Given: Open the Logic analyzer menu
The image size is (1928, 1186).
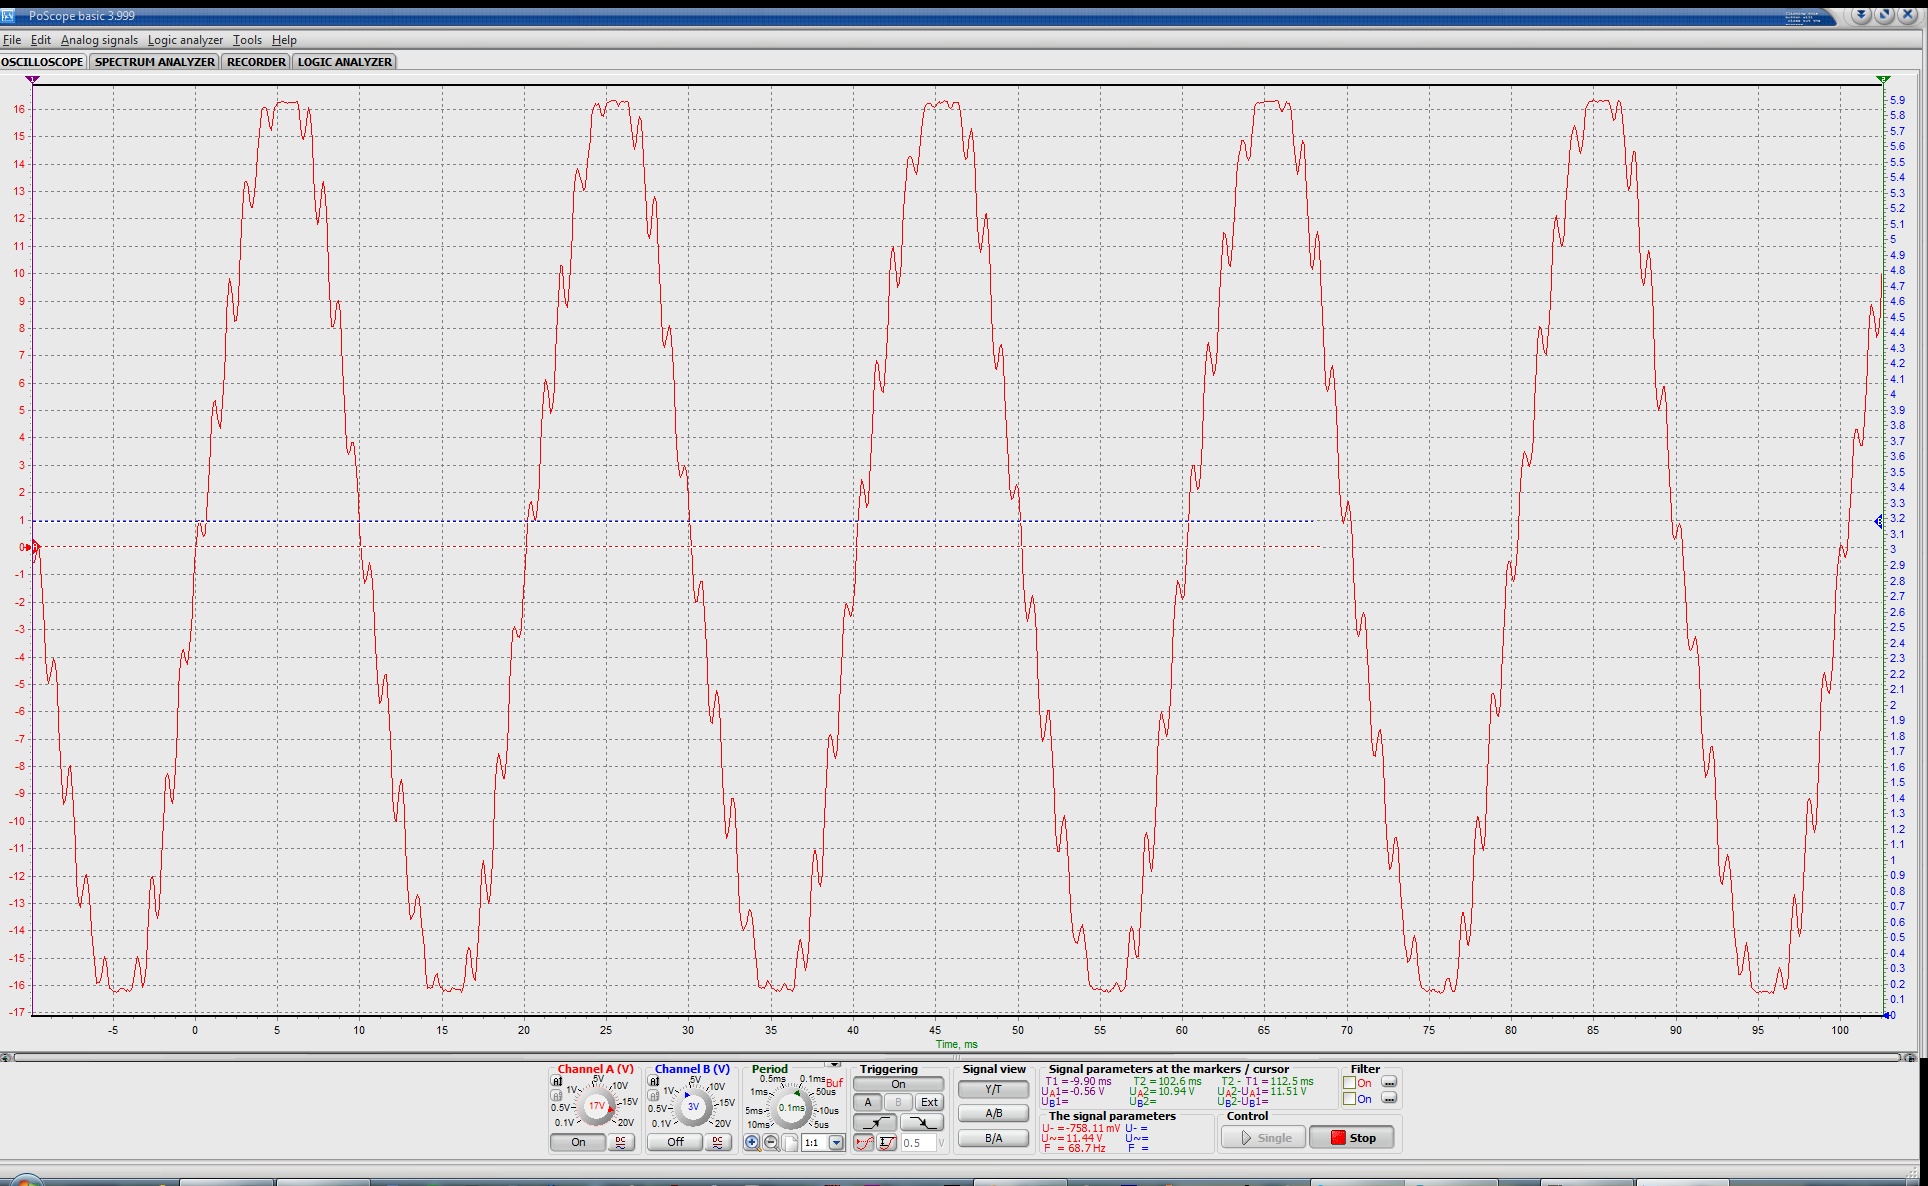Looking at the screenshot, I should 185,40.
